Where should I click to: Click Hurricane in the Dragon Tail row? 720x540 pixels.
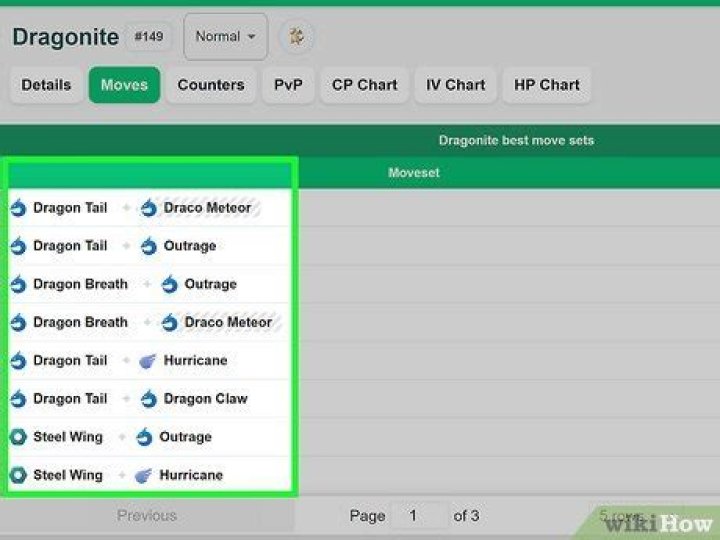[x=196, y=360]
